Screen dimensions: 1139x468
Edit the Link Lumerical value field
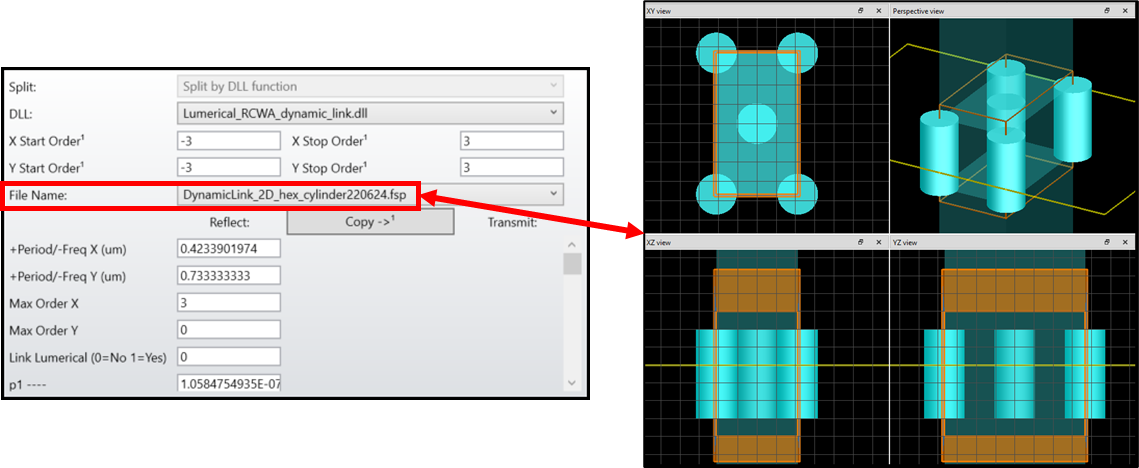click(229, 357)
